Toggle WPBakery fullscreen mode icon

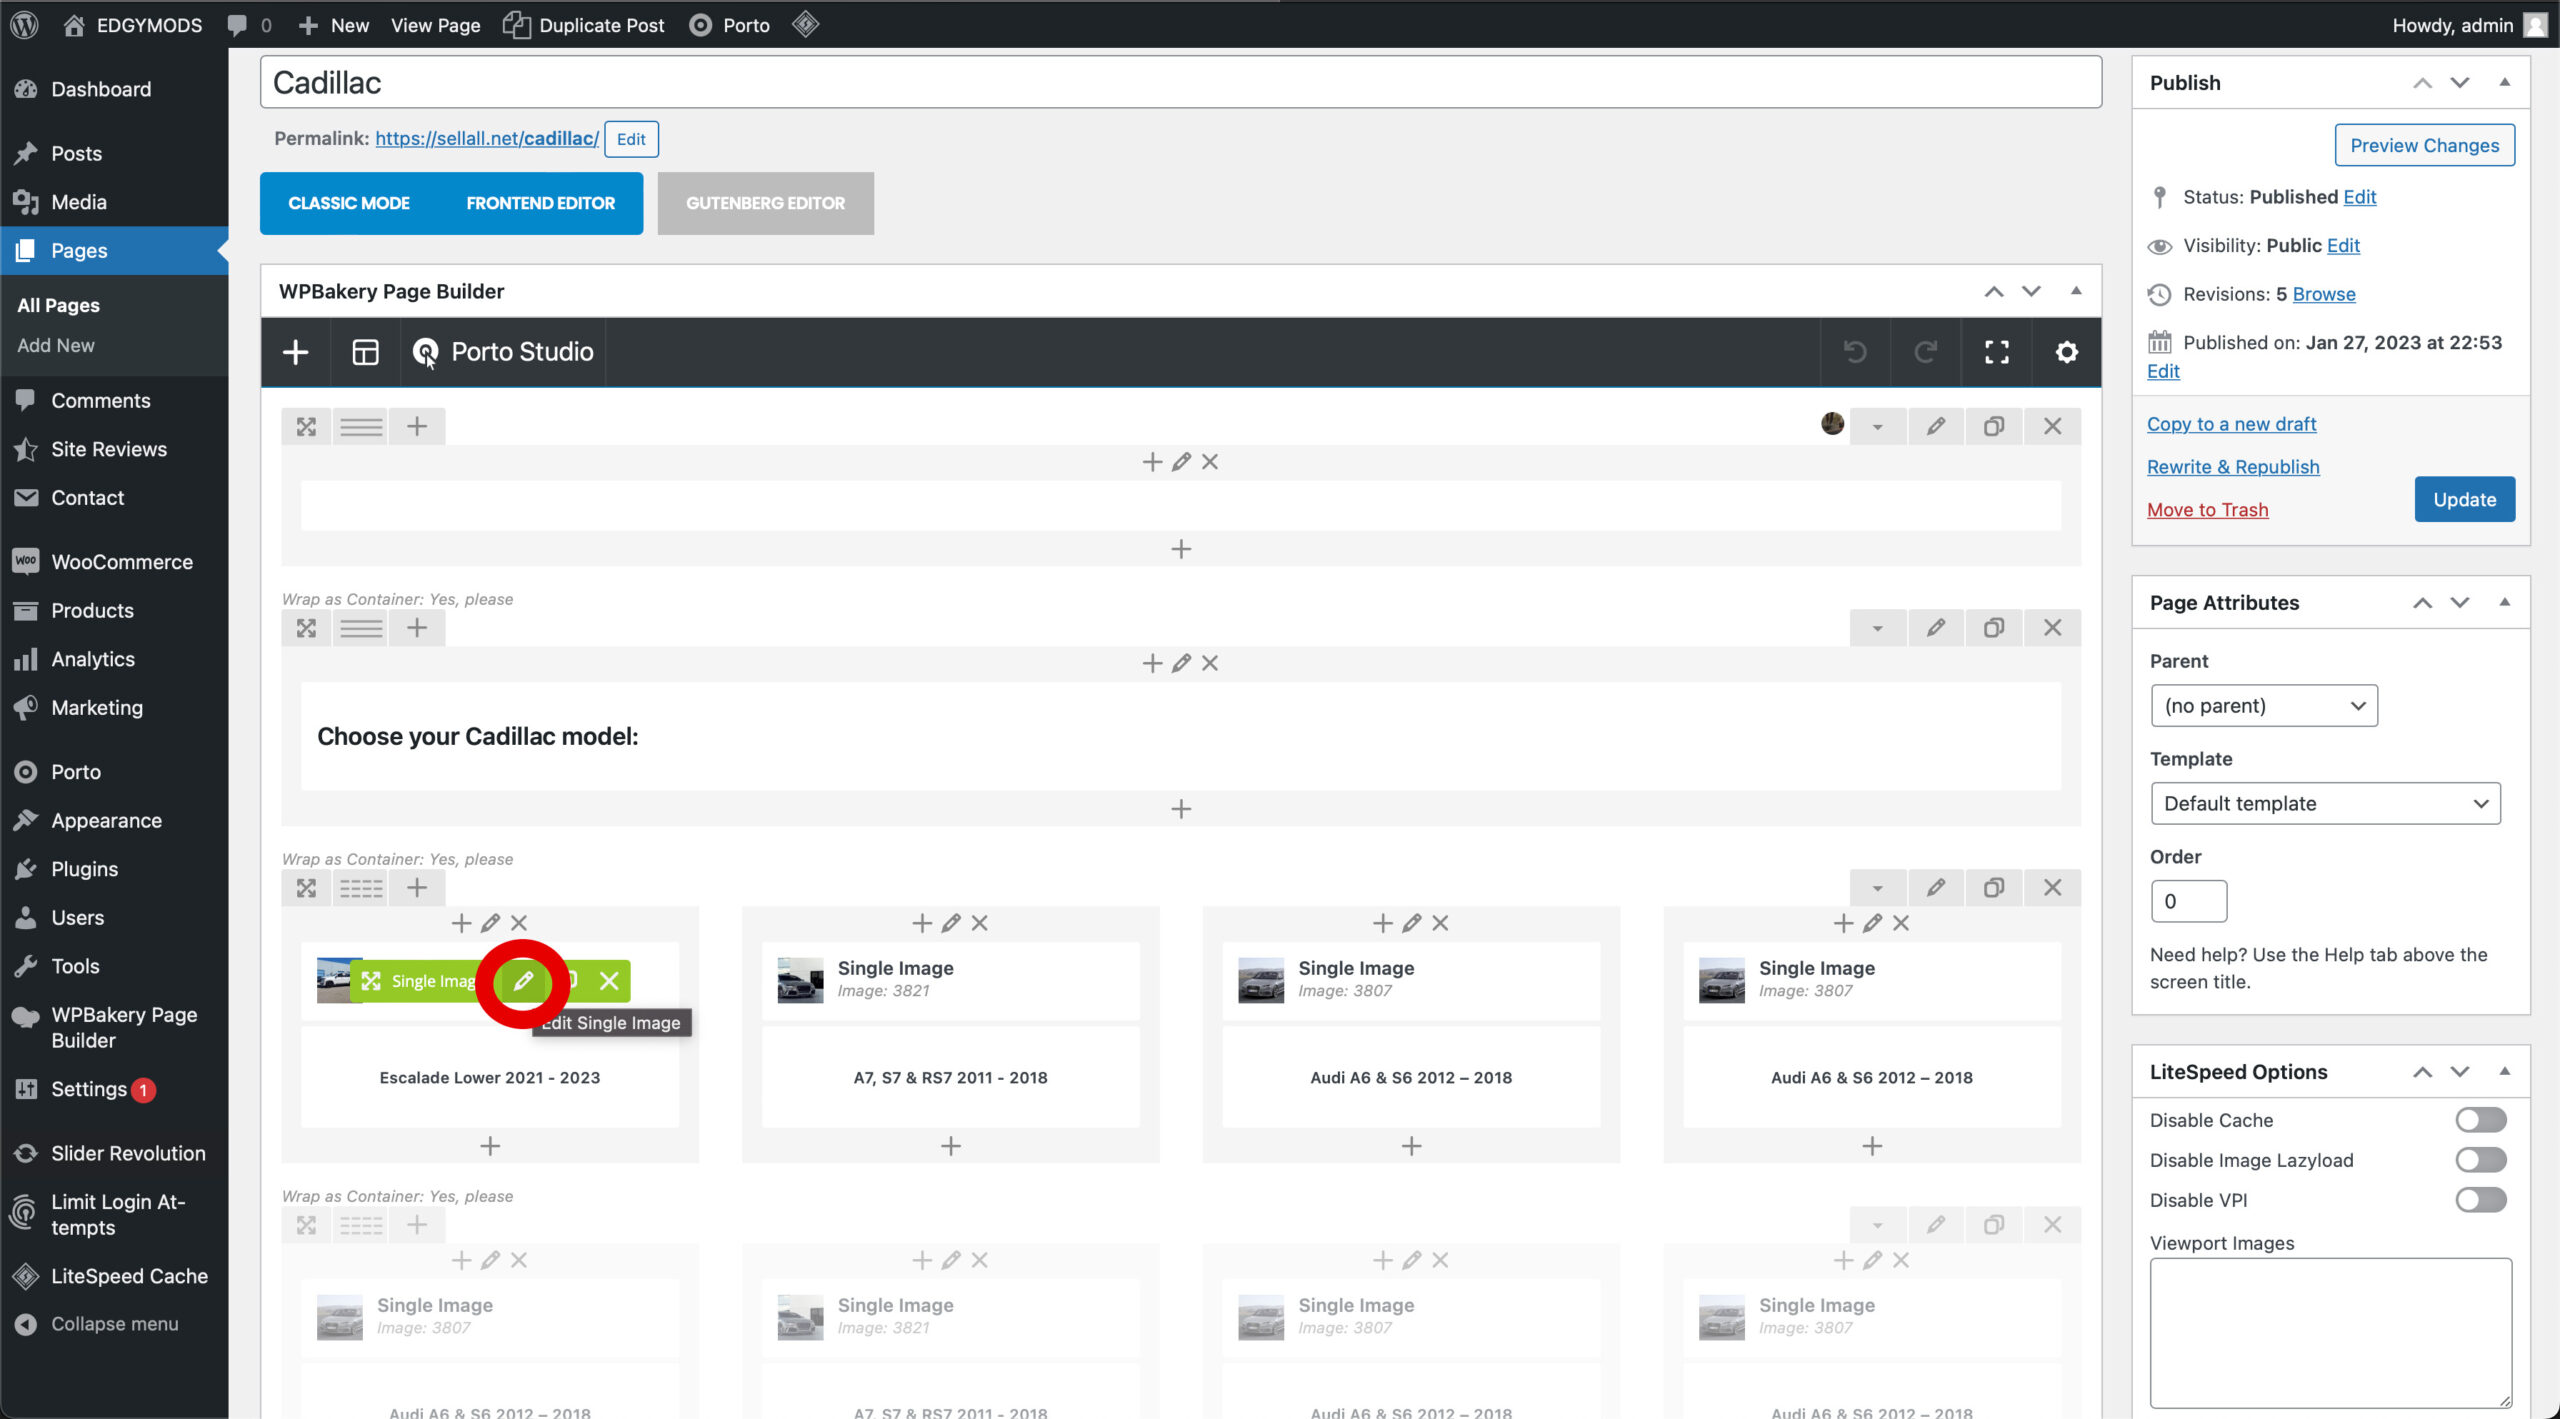pos(1996,352)
